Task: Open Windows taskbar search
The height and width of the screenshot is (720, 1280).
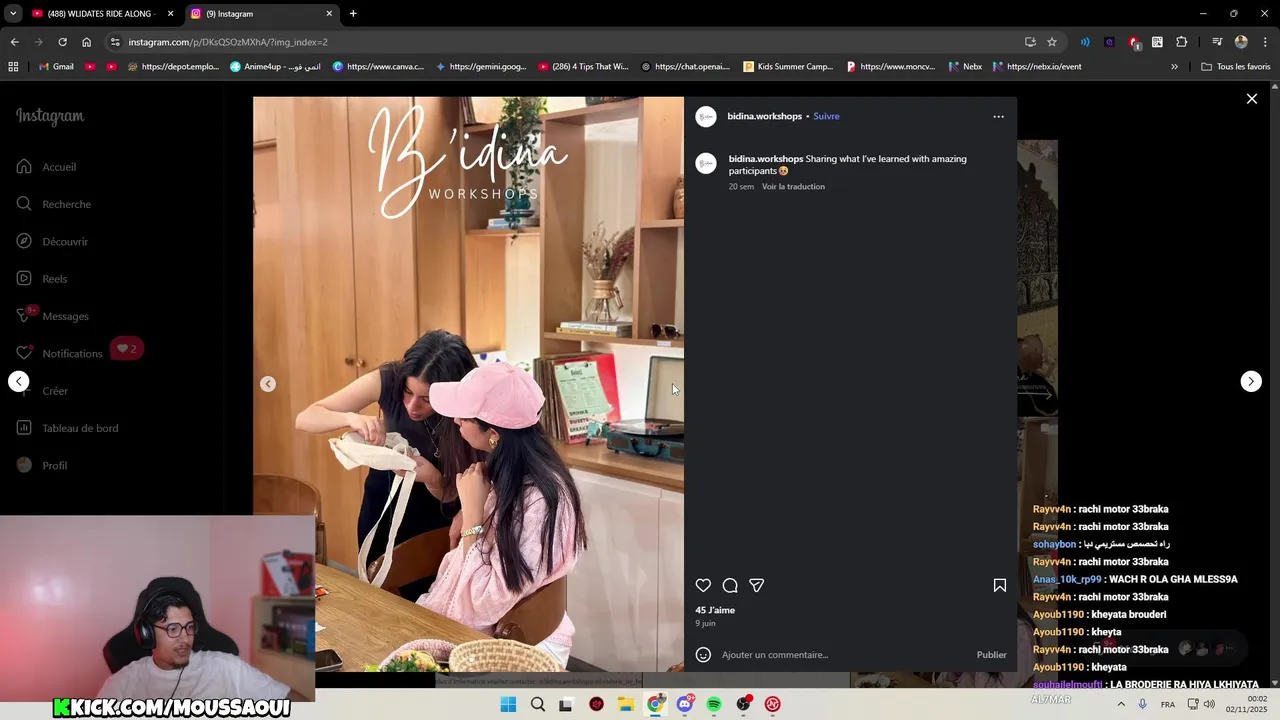Action: click(538, 705)
